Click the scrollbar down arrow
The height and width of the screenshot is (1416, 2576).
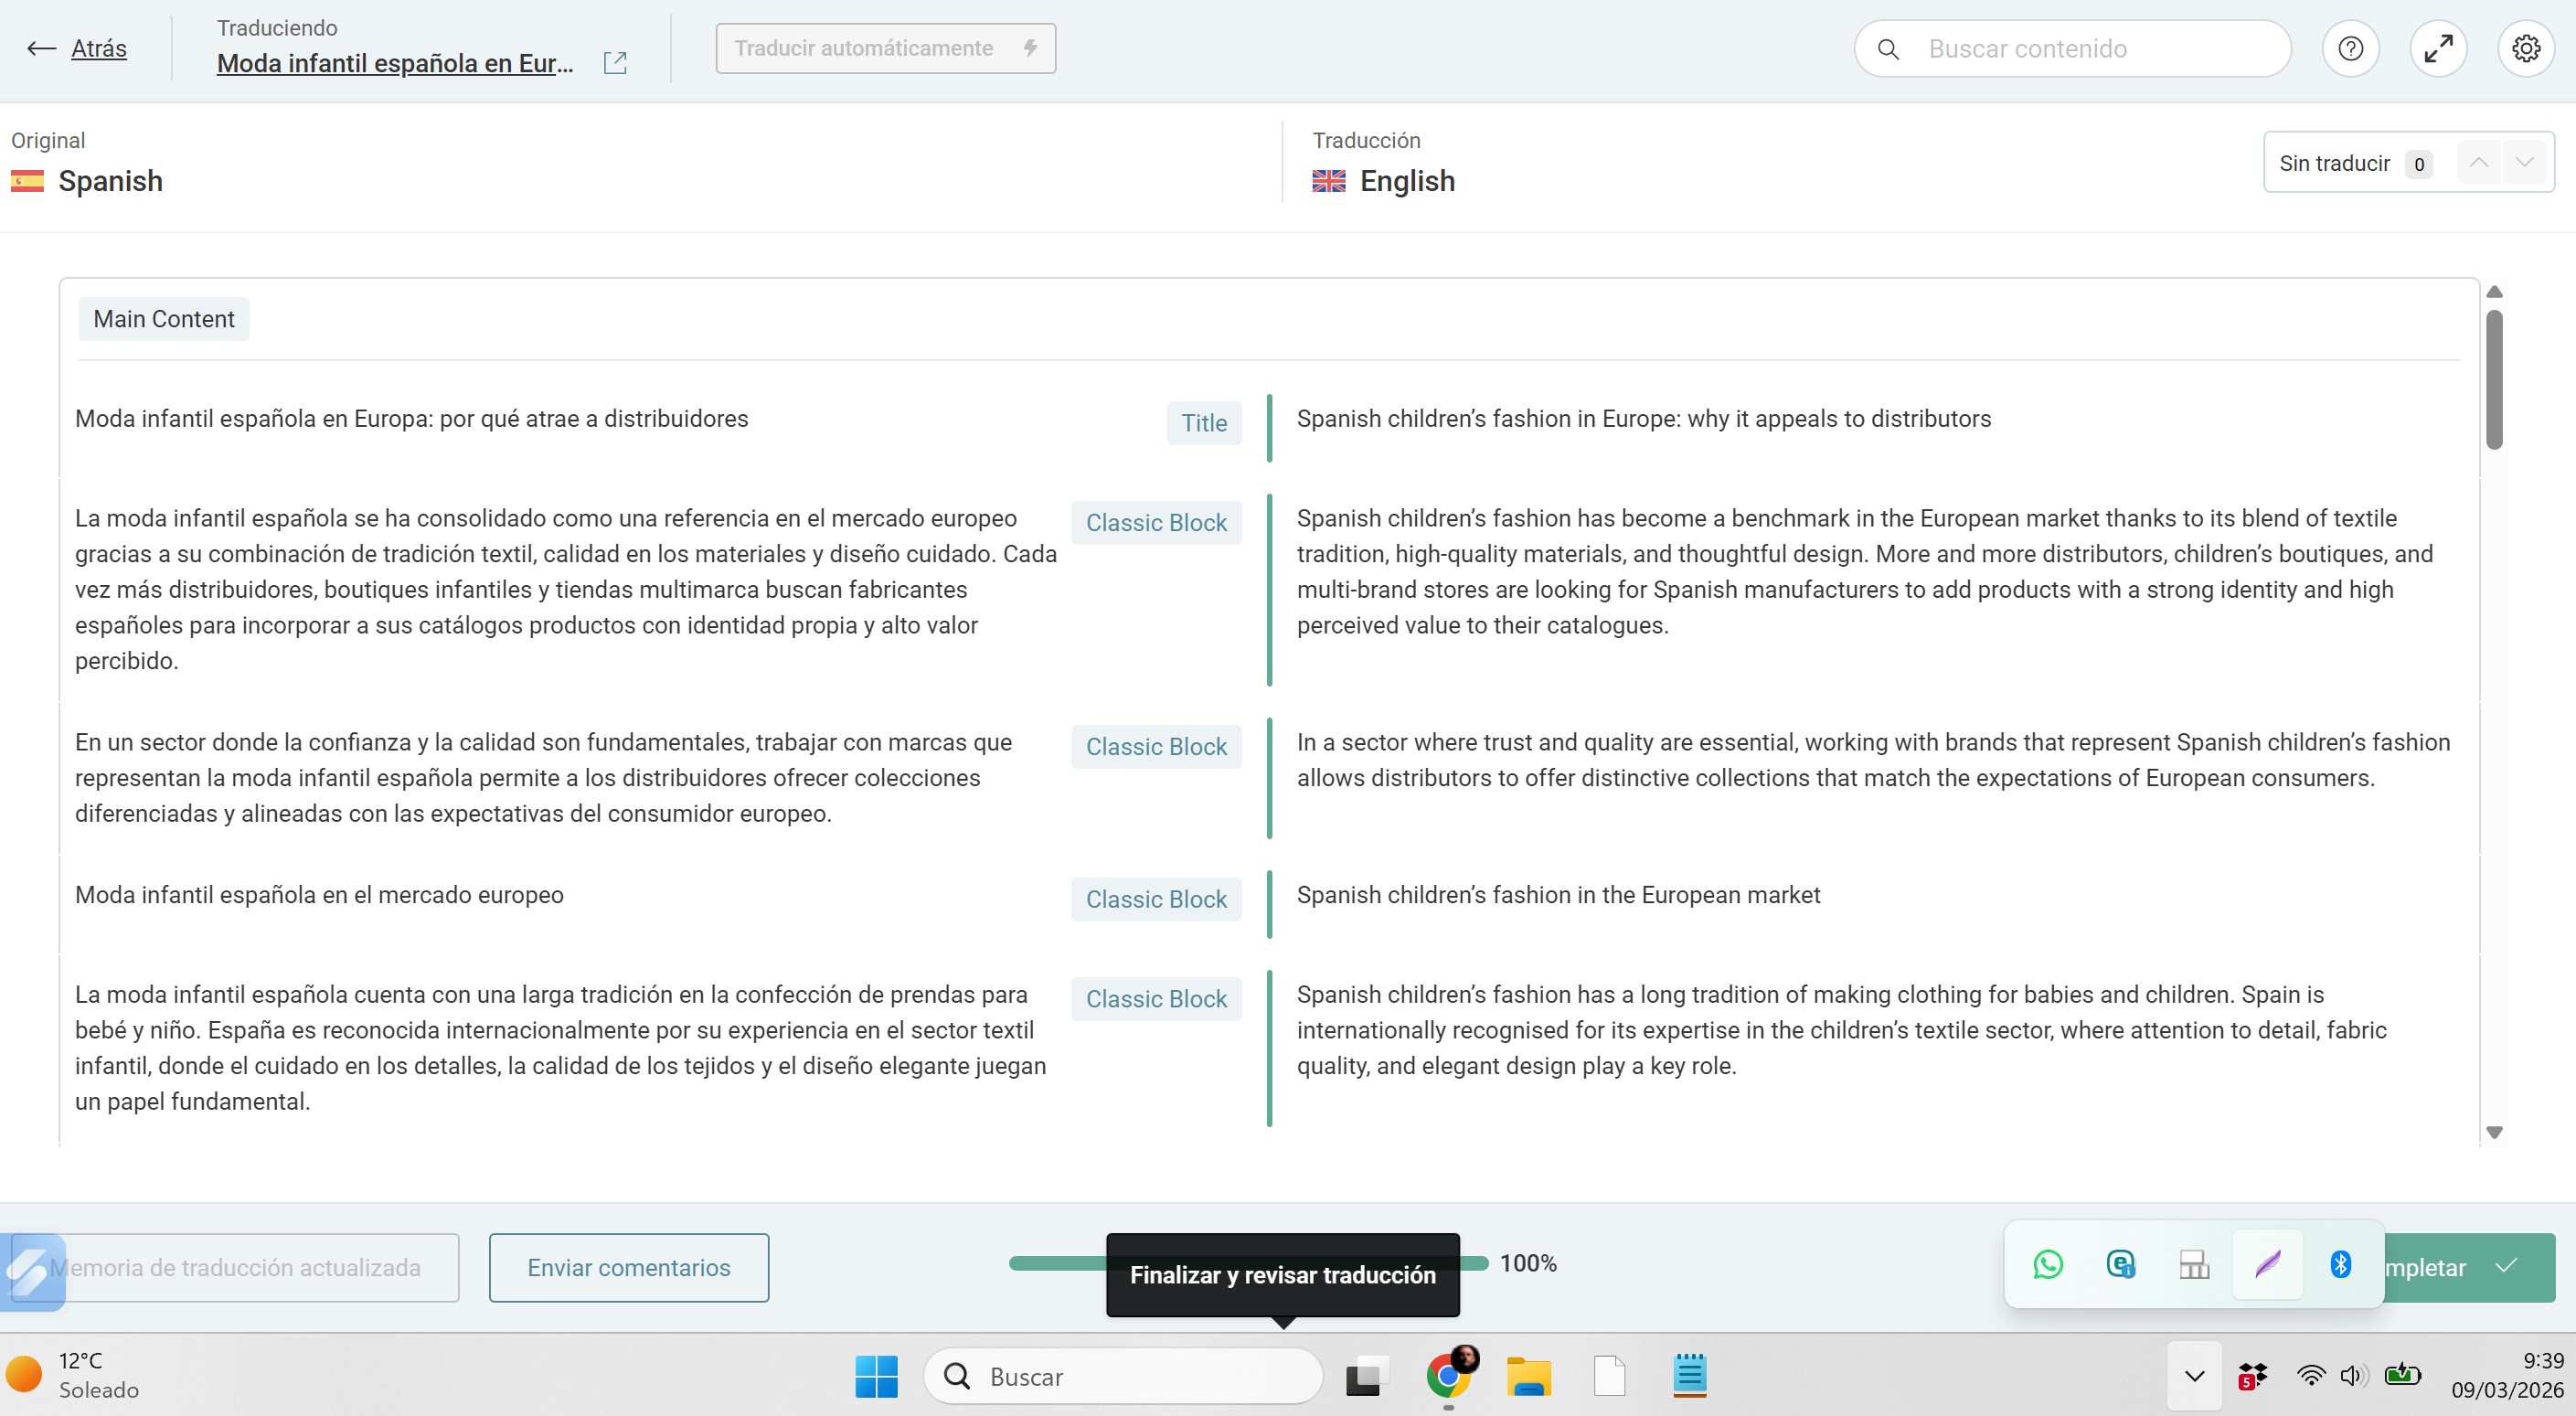[x=2494, y=1132]
